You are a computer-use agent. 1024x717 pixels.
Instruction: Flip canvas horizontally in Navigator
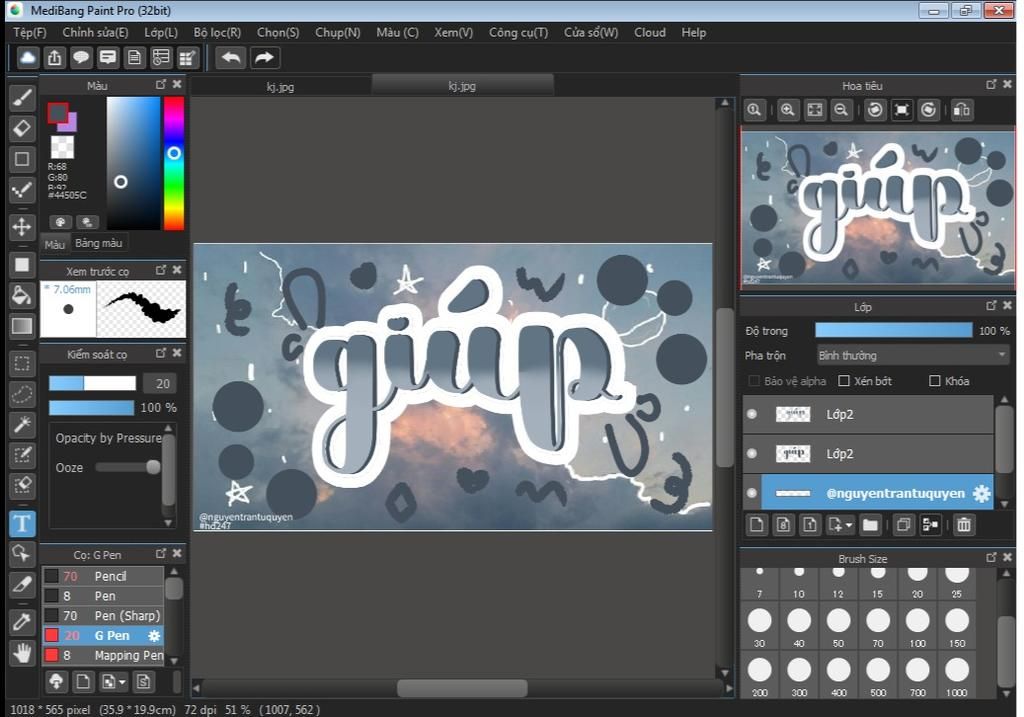[961, 110]
